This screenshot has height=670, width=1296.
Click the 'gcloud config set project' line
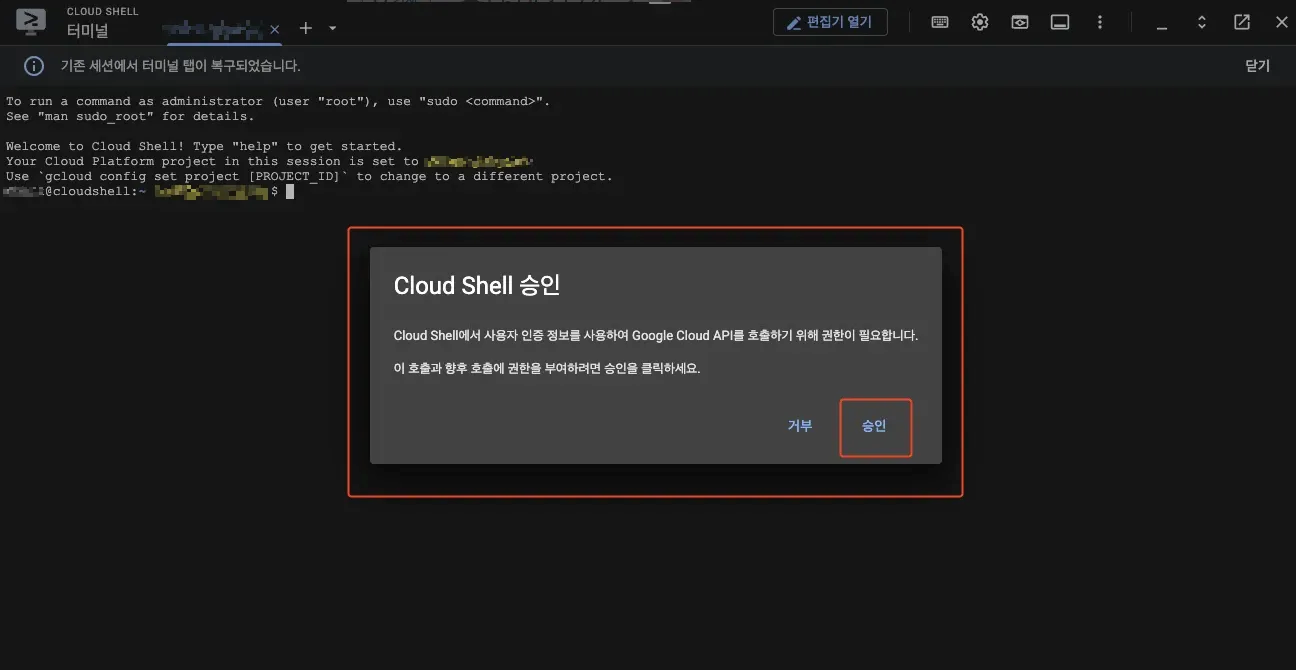point(309,176)
